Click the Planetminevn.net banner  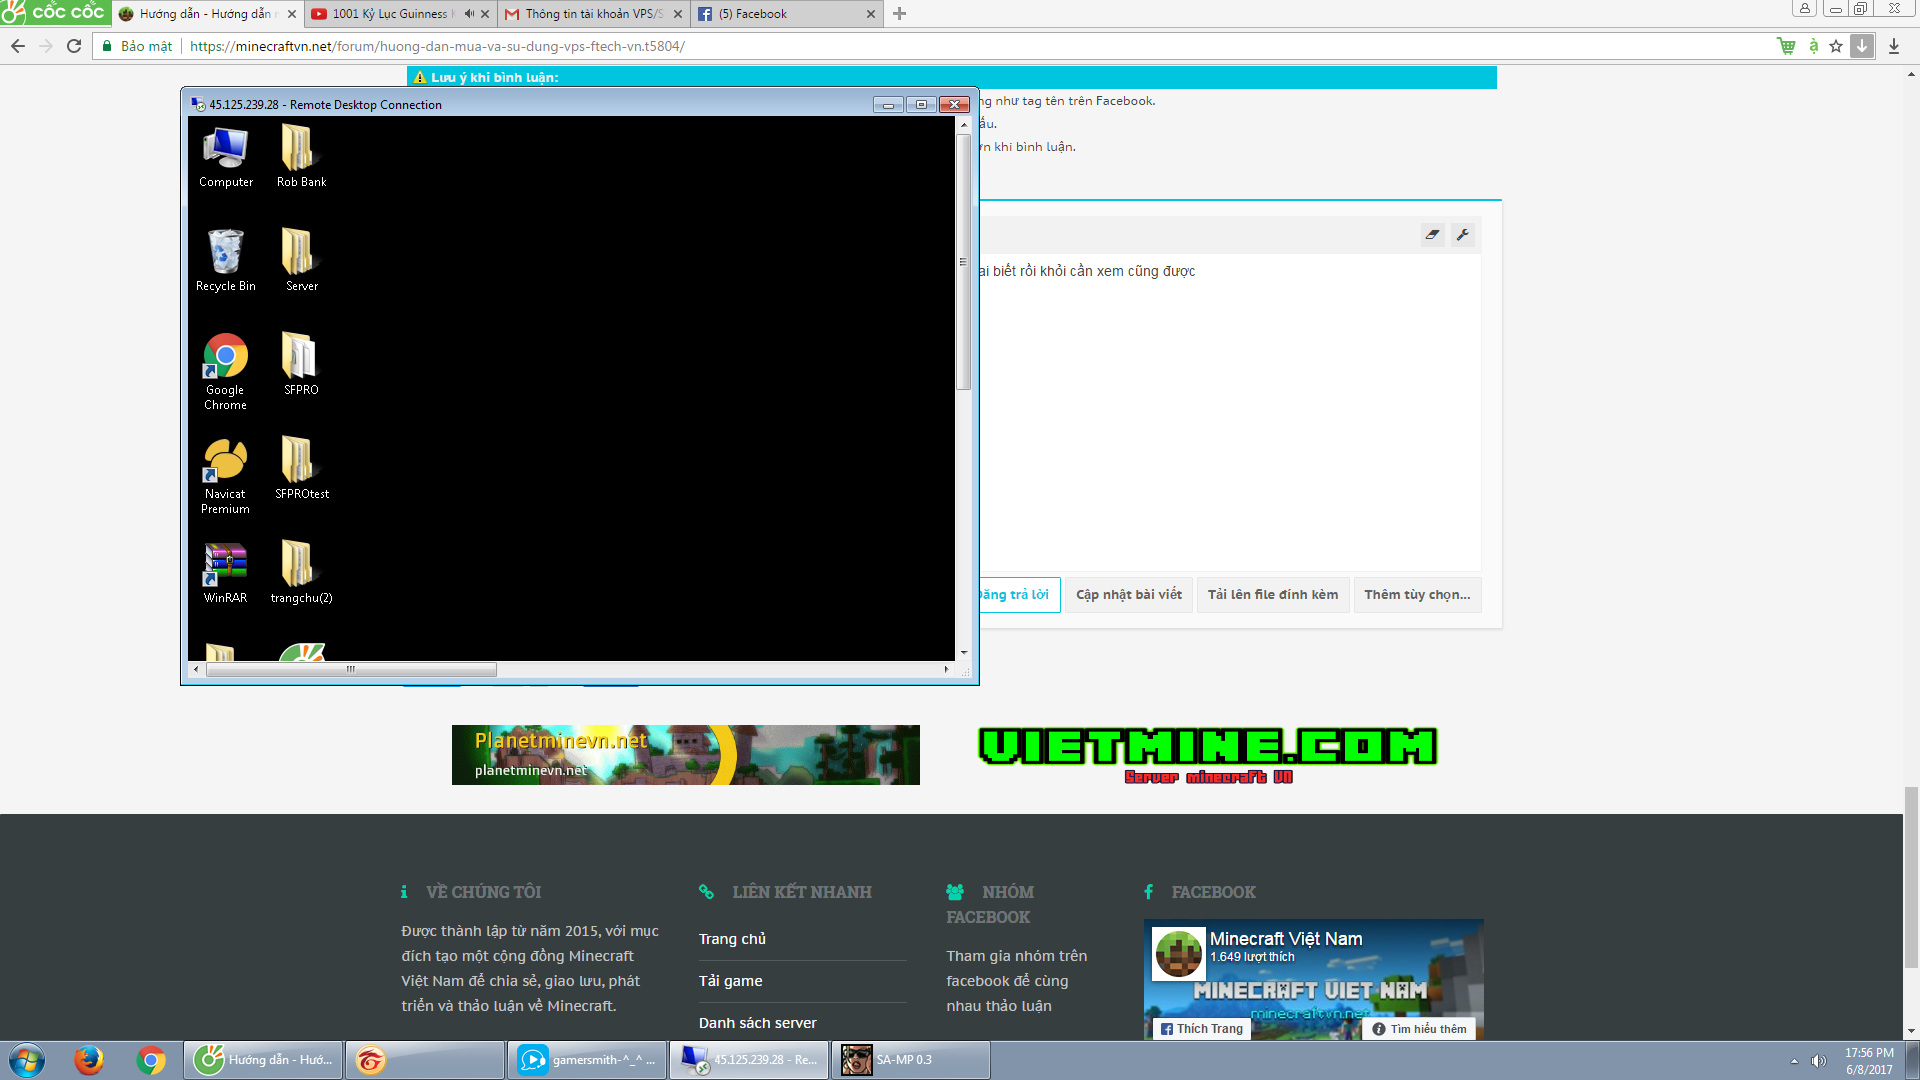(685, 755)
